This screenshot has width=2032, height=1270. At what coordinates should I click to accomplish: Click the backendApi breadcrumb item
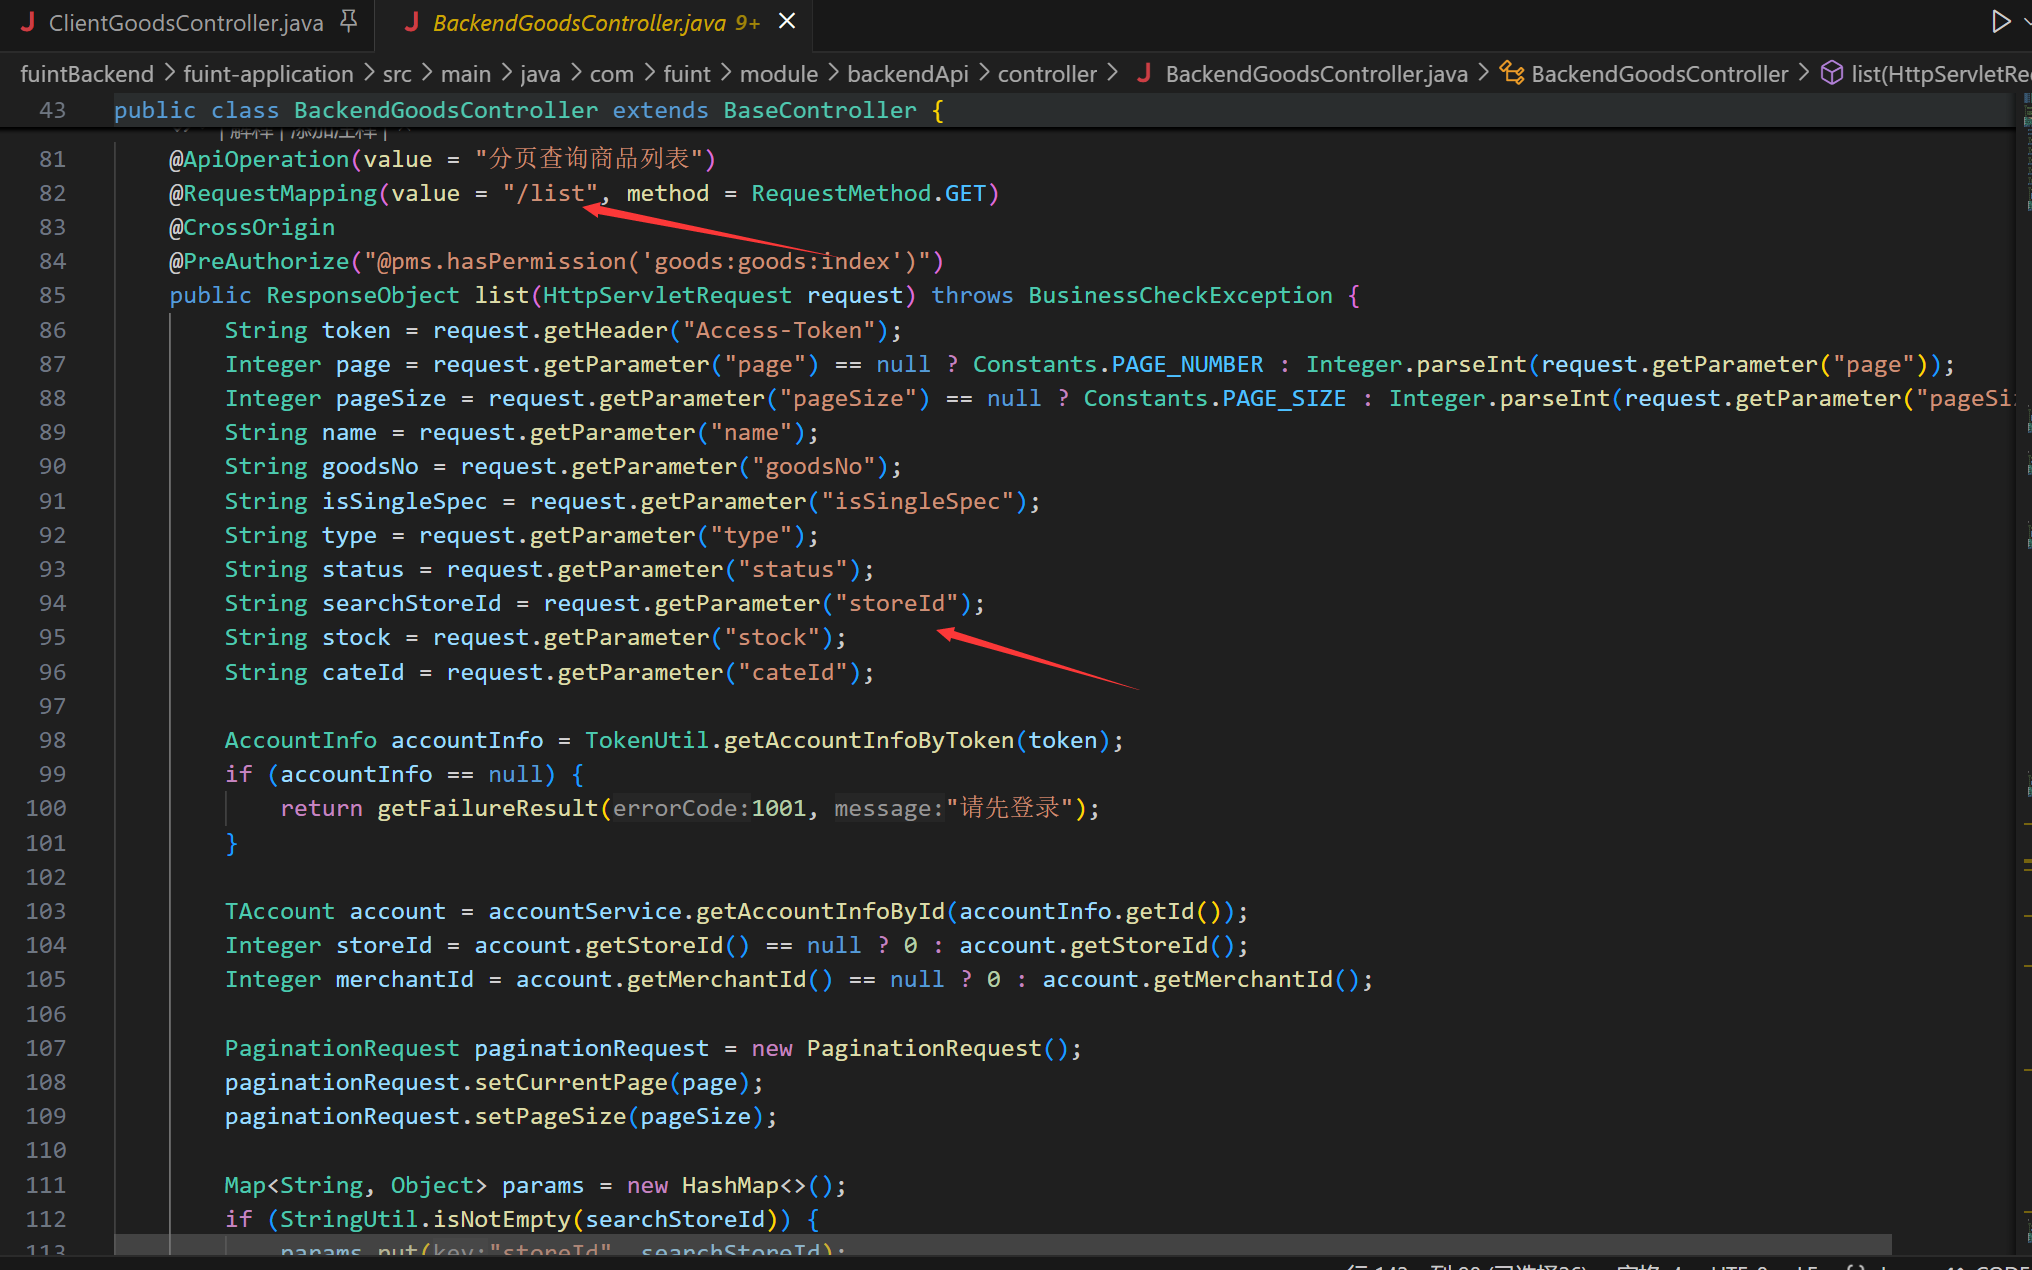point(907,74)
